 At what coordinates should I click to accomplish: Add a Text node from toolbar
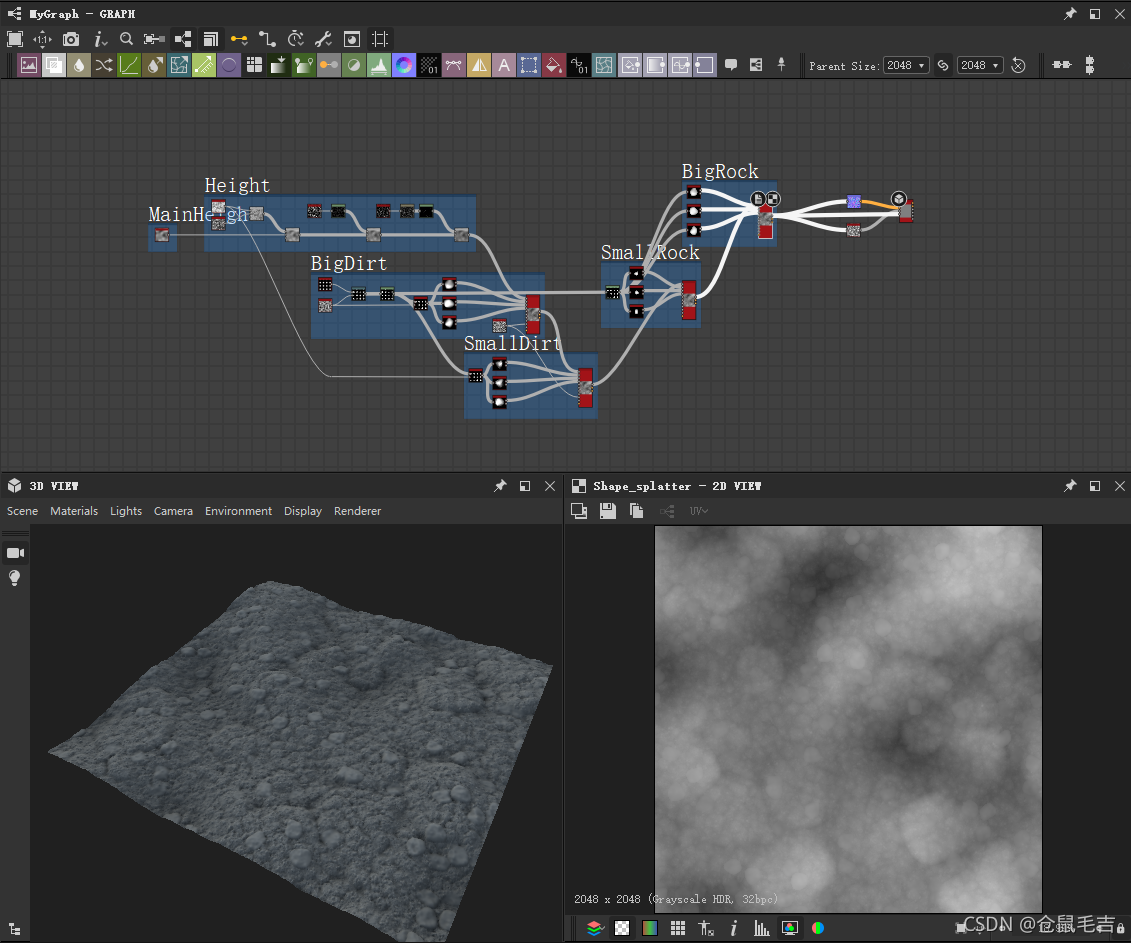(x=504, y=65)
